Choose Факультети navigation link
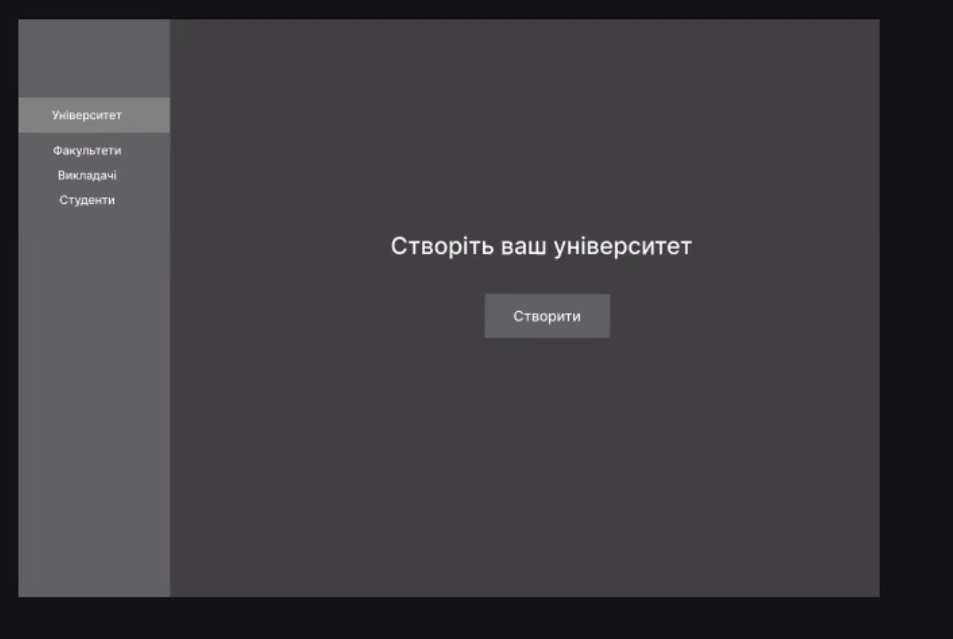 point(87,151)
